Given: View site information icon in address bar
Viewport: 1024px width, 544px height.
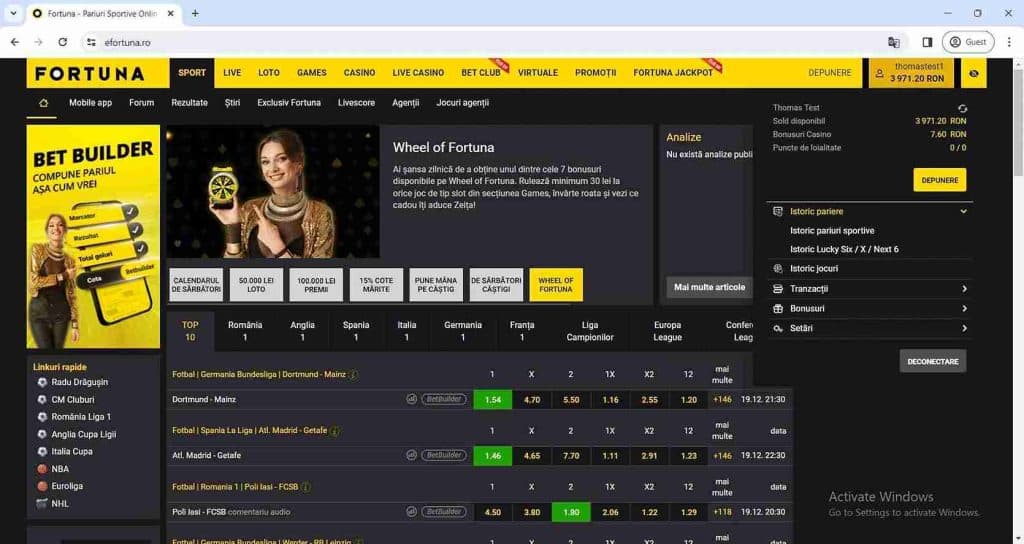Looking at the screenshot, I should pyautogui.click(x=91, y=42).
